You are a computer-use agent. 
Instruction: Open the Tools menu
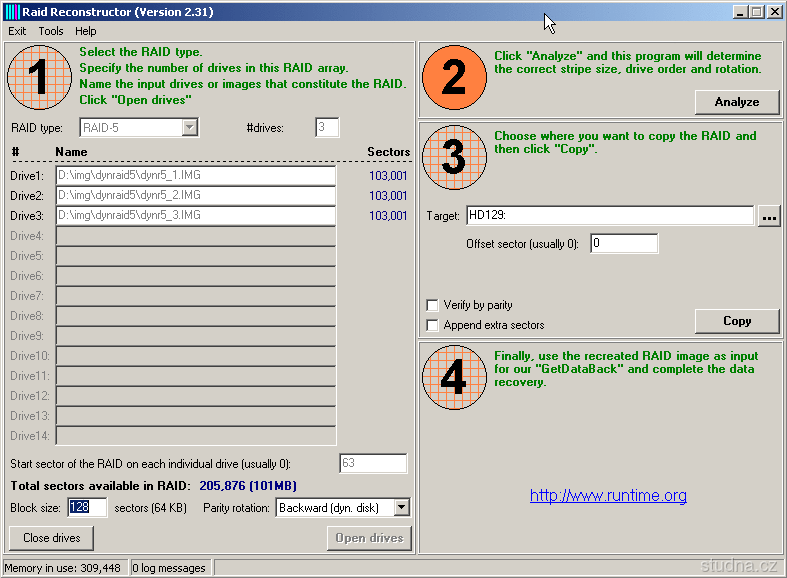click(51, 31)
